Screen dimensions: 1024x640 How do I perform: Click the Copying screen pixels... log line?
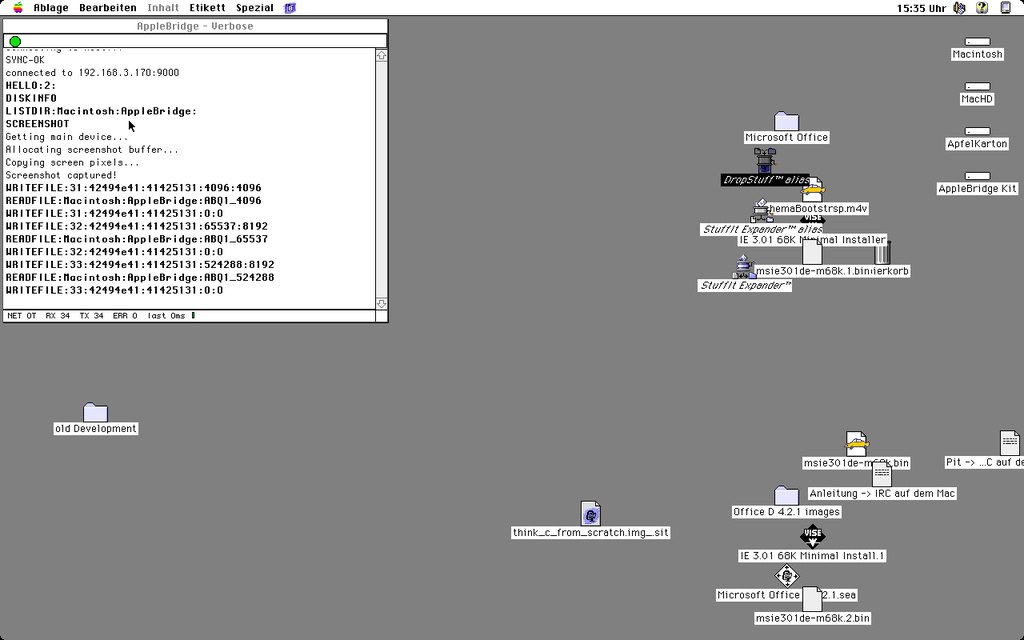(72, 163)
